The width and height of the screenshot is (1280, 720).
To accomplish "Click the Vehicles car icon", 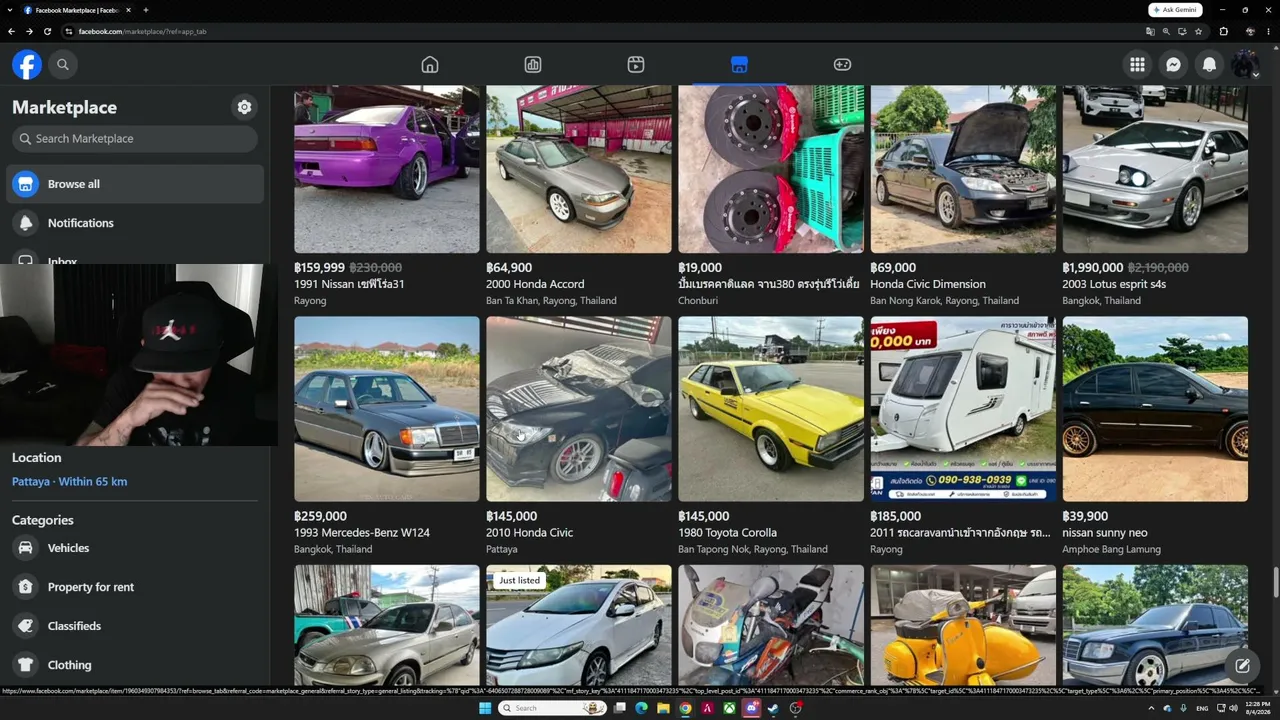I will [x=26, y=548].
